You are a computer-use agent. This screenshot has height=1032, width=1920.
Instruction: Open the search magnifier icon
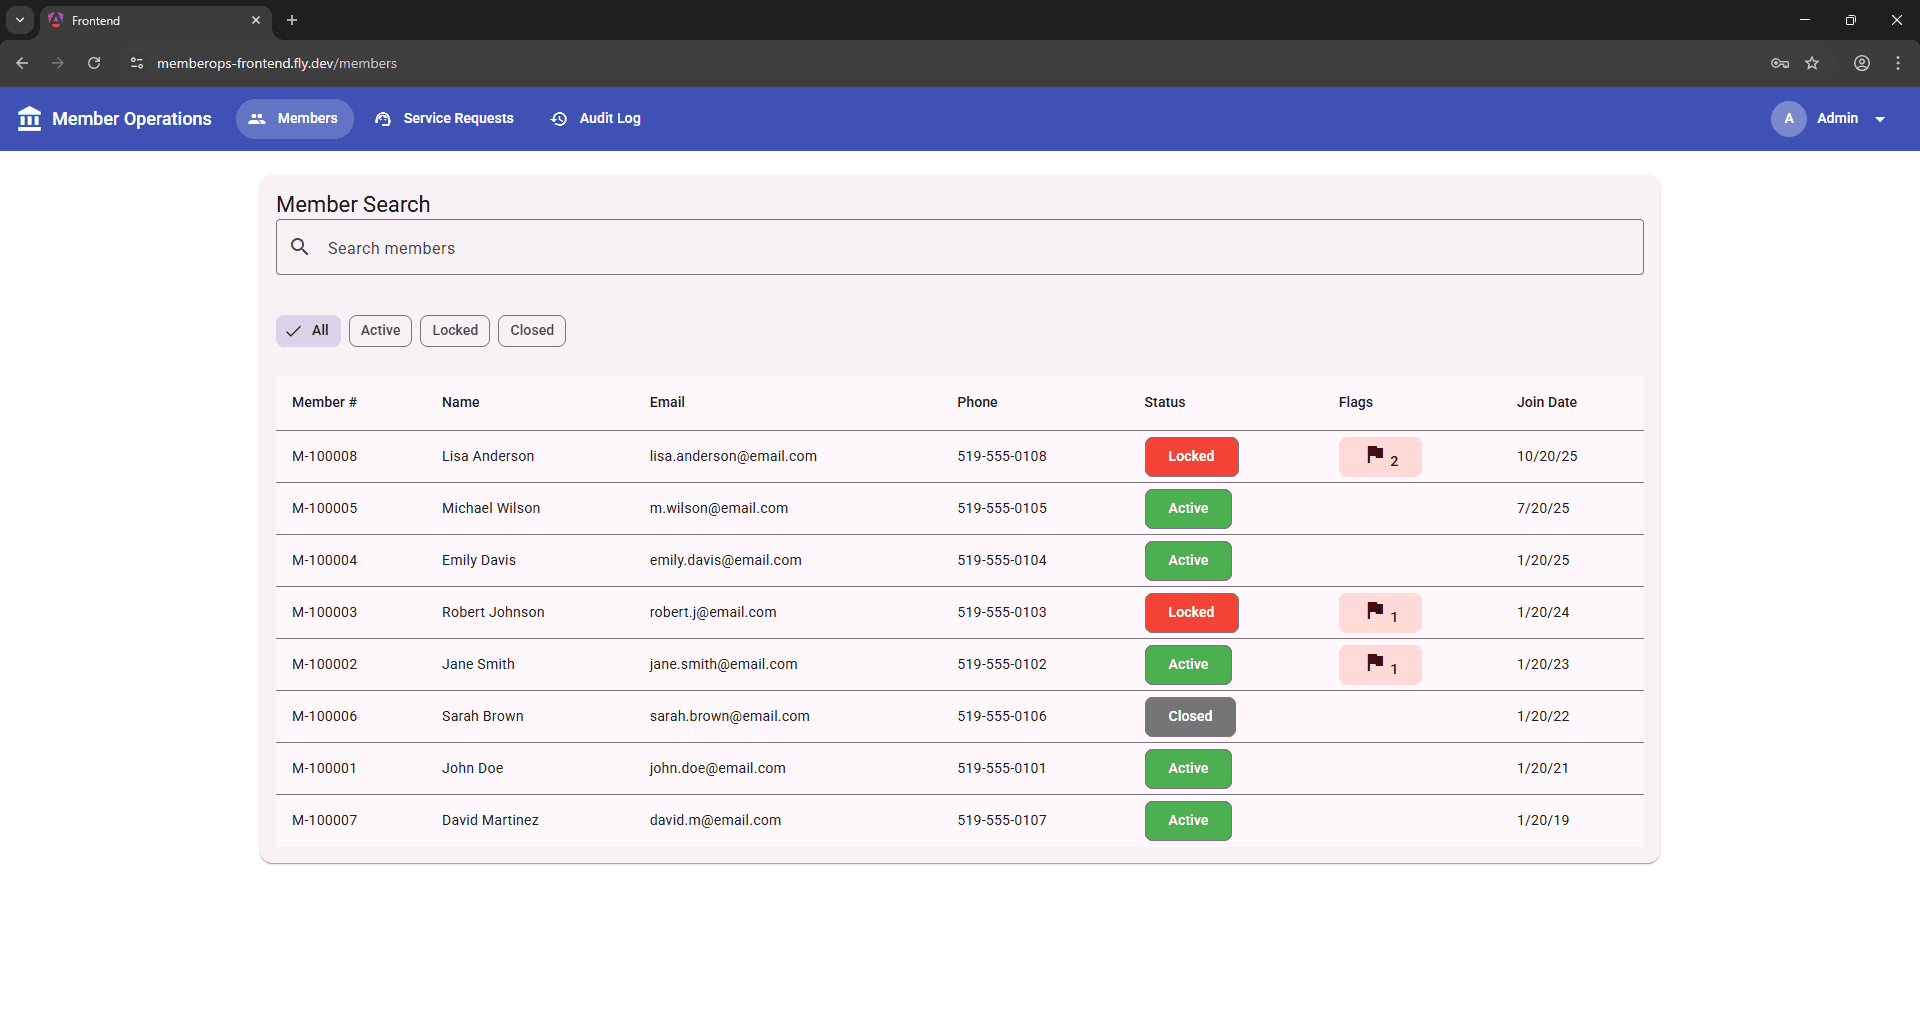(300, 247)
